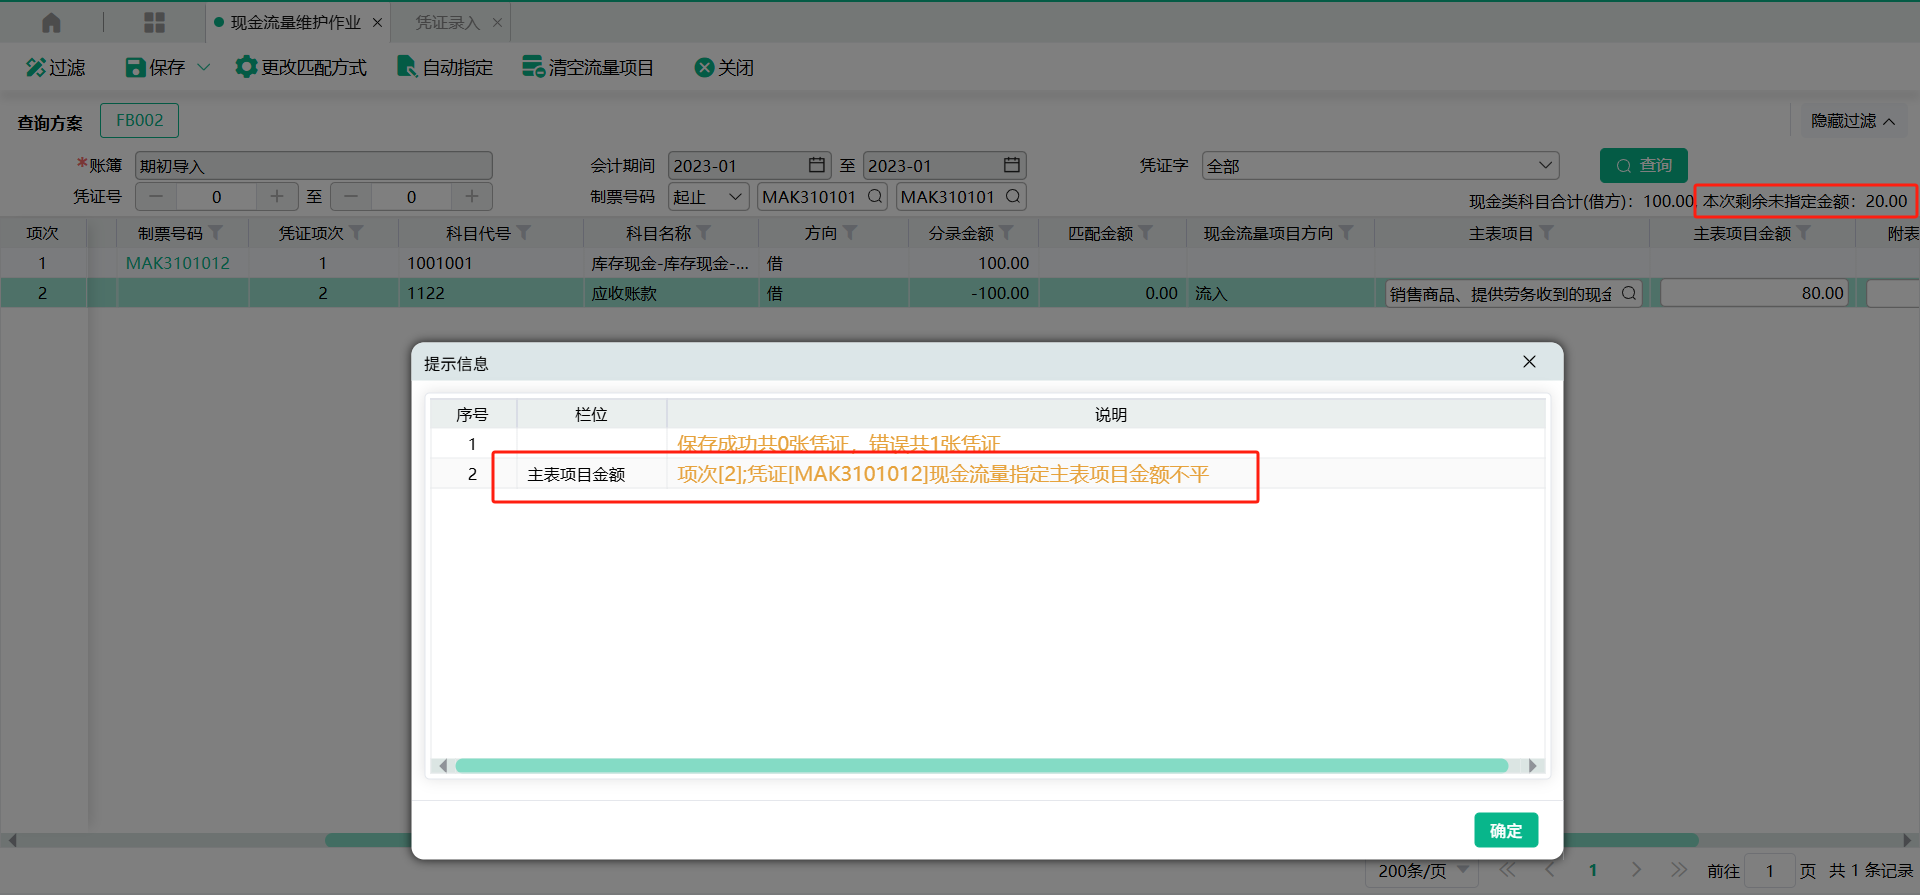Click 更改匹配方式 in the toolbar
Image resolution: width=1920 pixels, height=895 pixels.
click(x=301, y=67)
